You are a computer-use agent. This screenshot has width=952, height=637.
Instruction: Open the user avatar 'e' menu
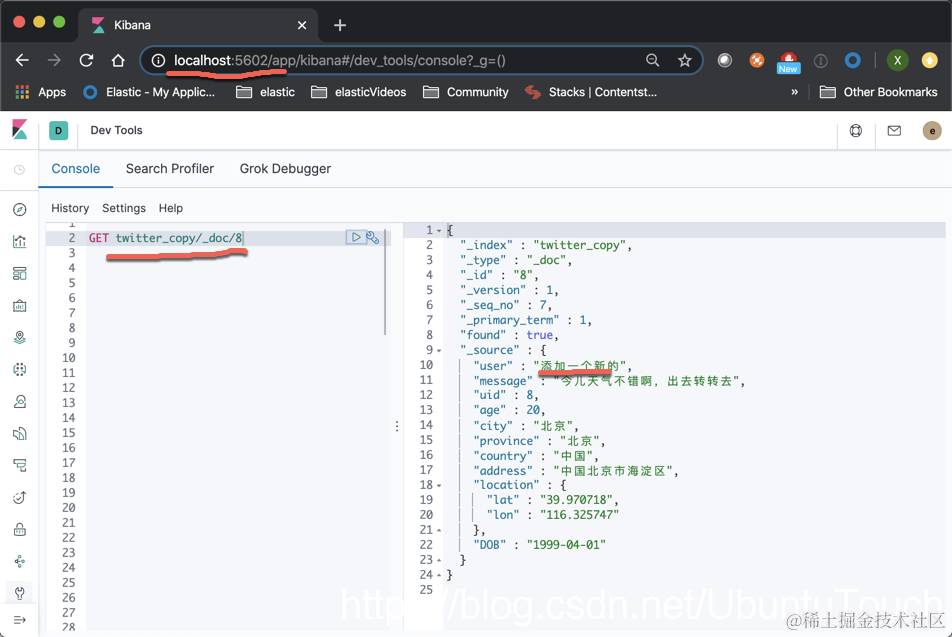[x=932, y=131]
